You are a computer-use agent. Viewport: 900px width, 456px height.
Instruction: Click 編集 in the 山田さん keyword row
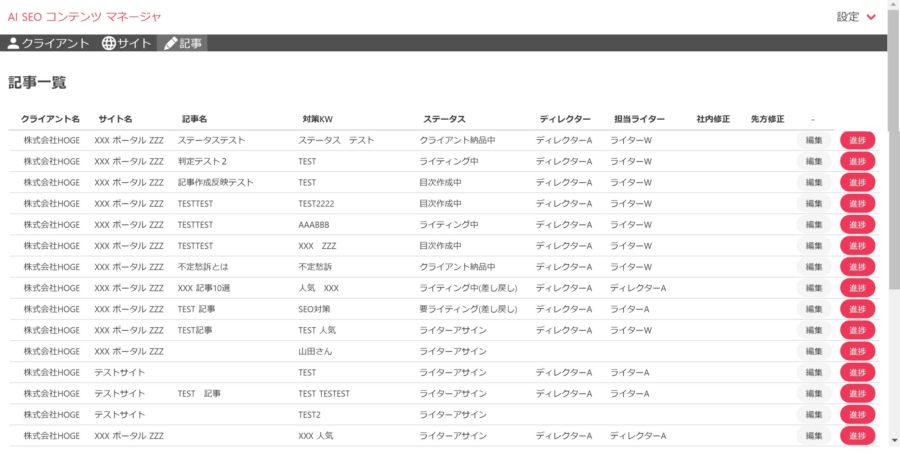[x=814, y=351]
